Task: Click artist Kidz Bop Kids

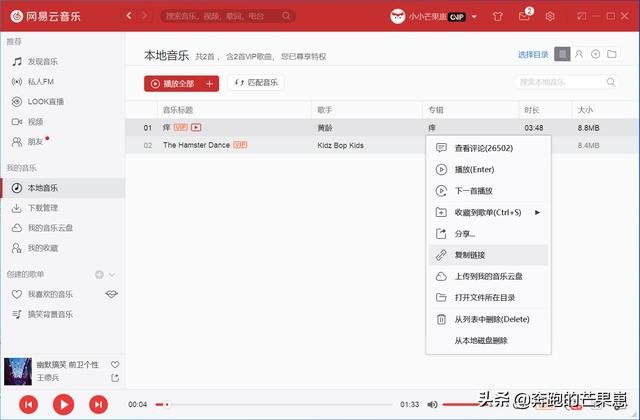Action: point(340,145)
